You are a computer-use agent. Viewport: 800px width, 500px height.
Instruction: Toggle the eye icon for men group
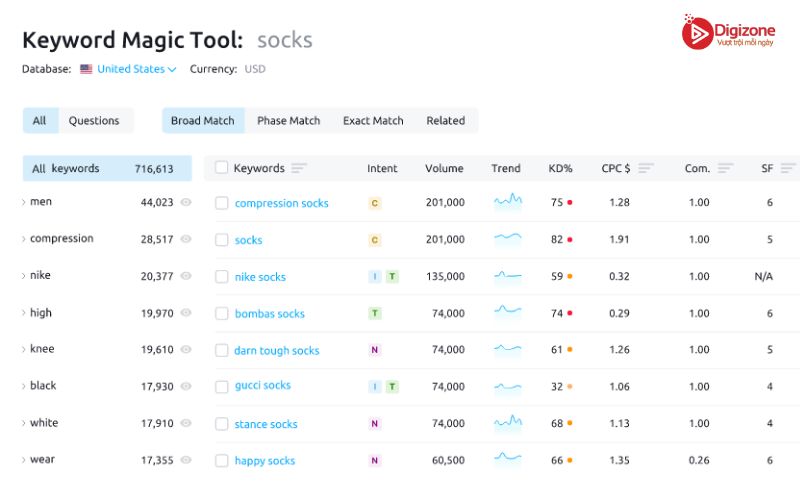pos(186,202)
